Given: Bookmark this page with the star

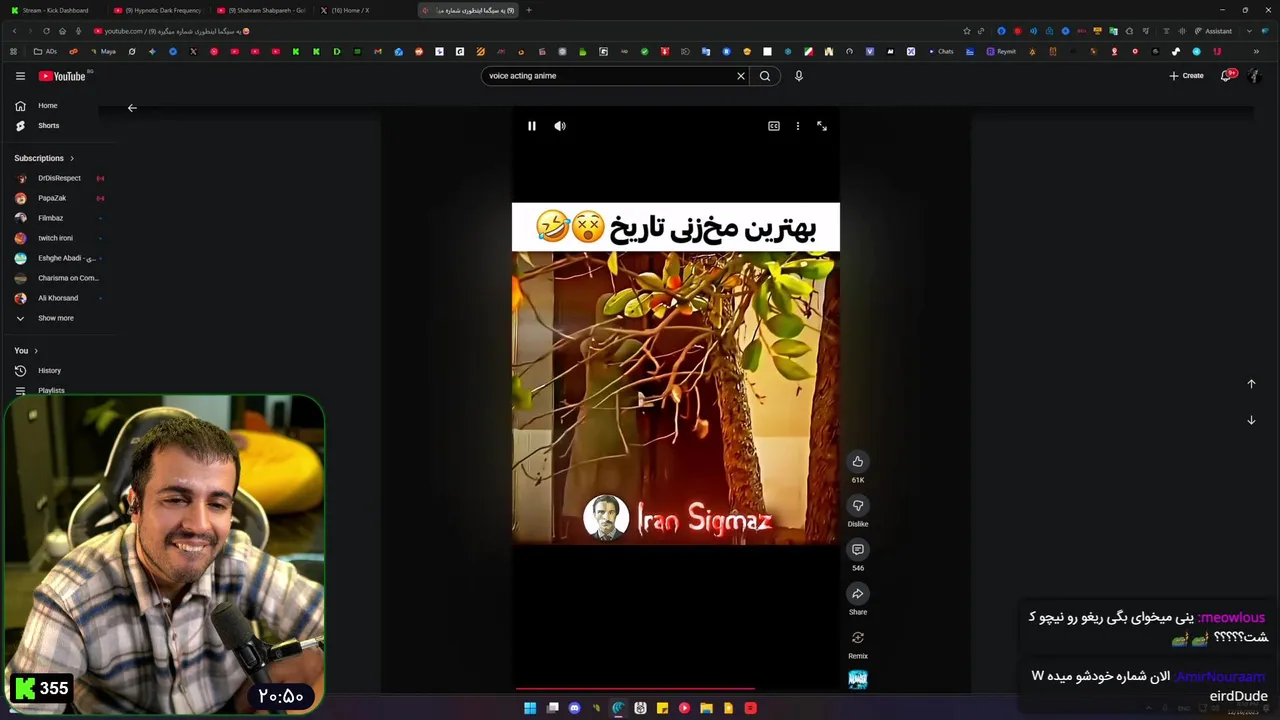Looking at the screenshot, I should (x=966, y=31).
